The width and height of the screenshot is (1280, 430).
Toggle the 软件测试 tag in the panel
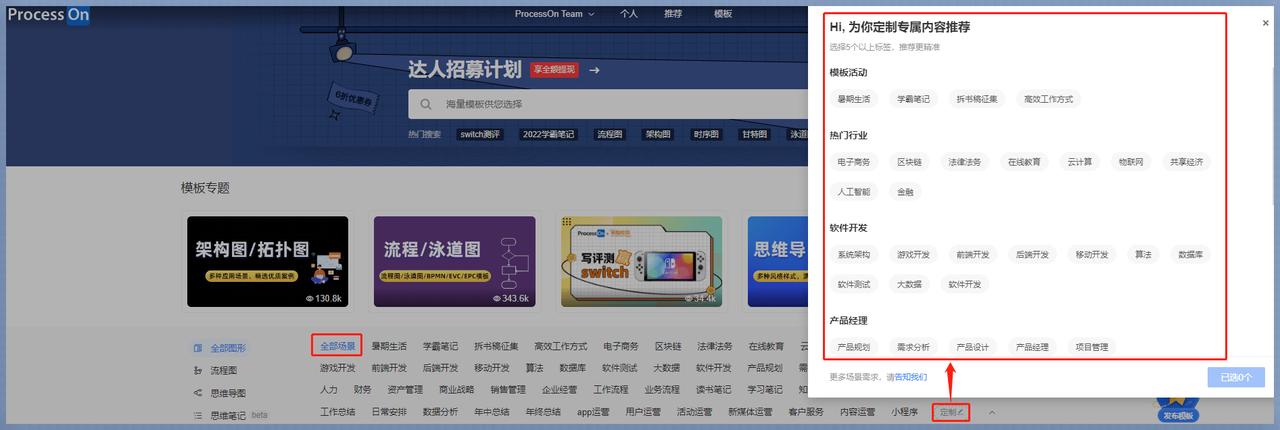point(854,284)
